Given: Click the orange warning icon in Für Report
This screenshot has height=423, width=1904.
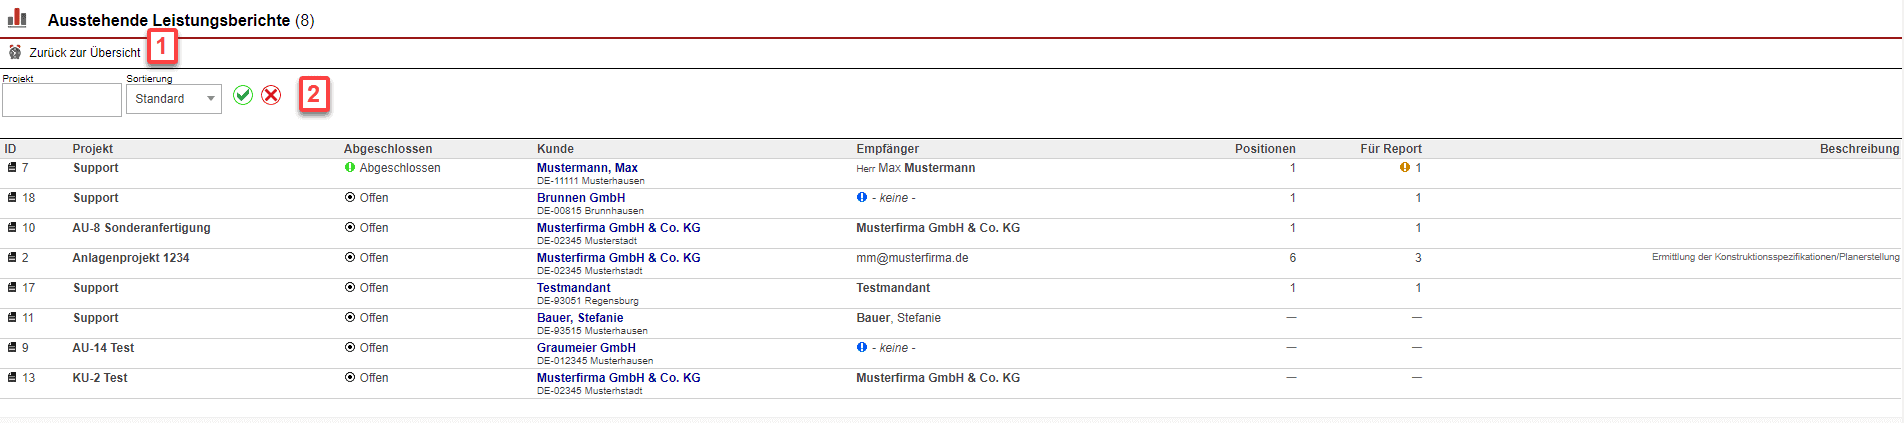Looking at the screenshot, I should 1404,168.
